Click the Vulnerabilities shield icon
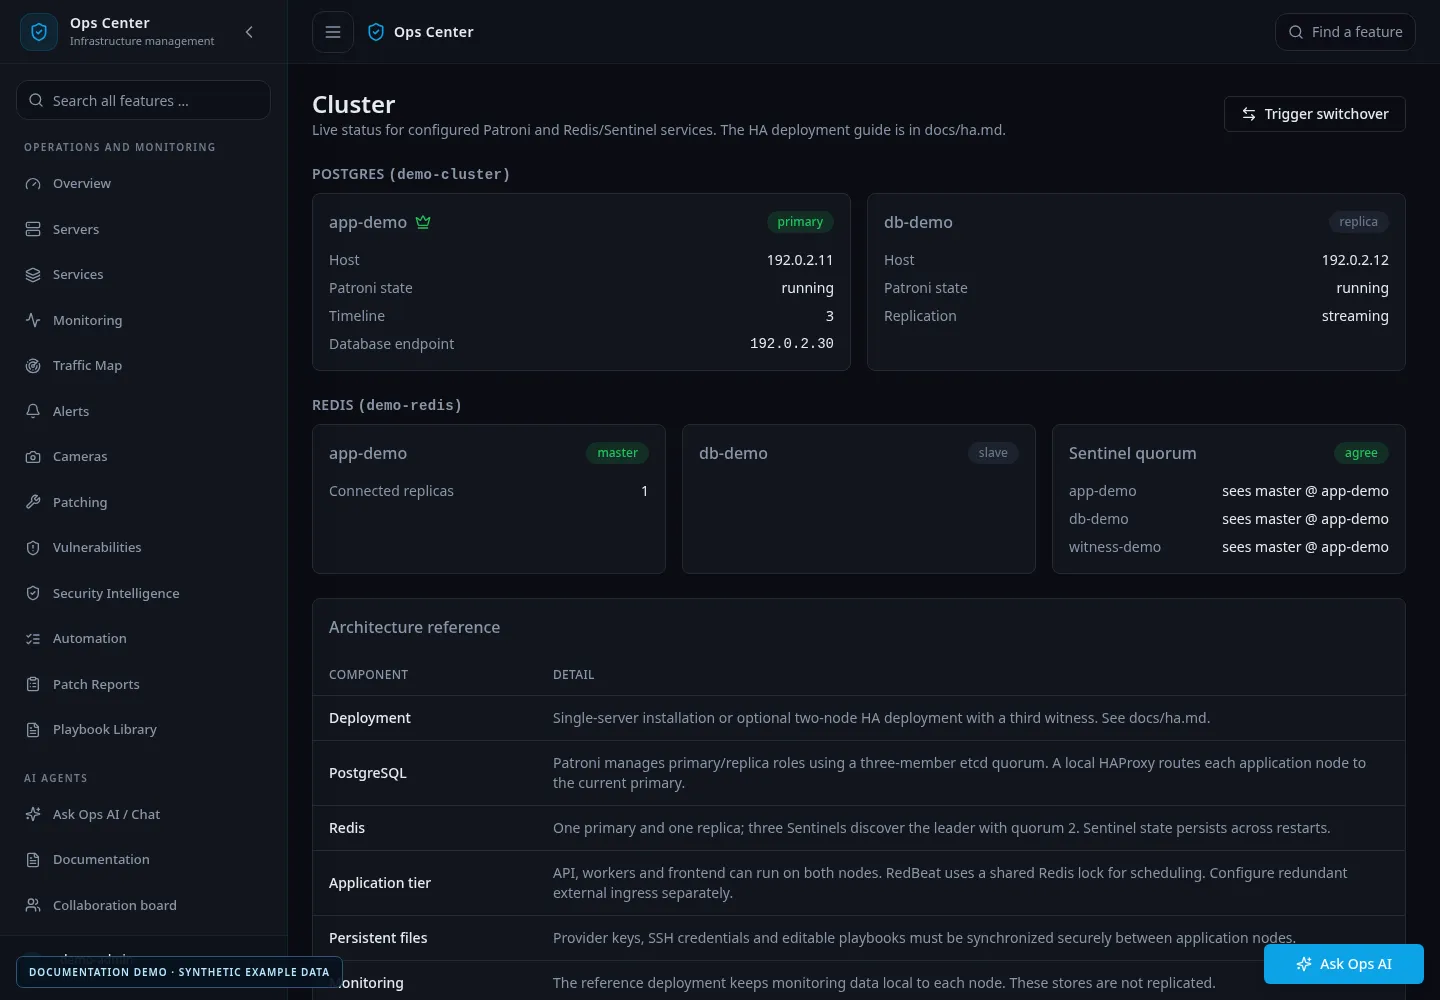The image size is (1440, 1000). [33, 548]
